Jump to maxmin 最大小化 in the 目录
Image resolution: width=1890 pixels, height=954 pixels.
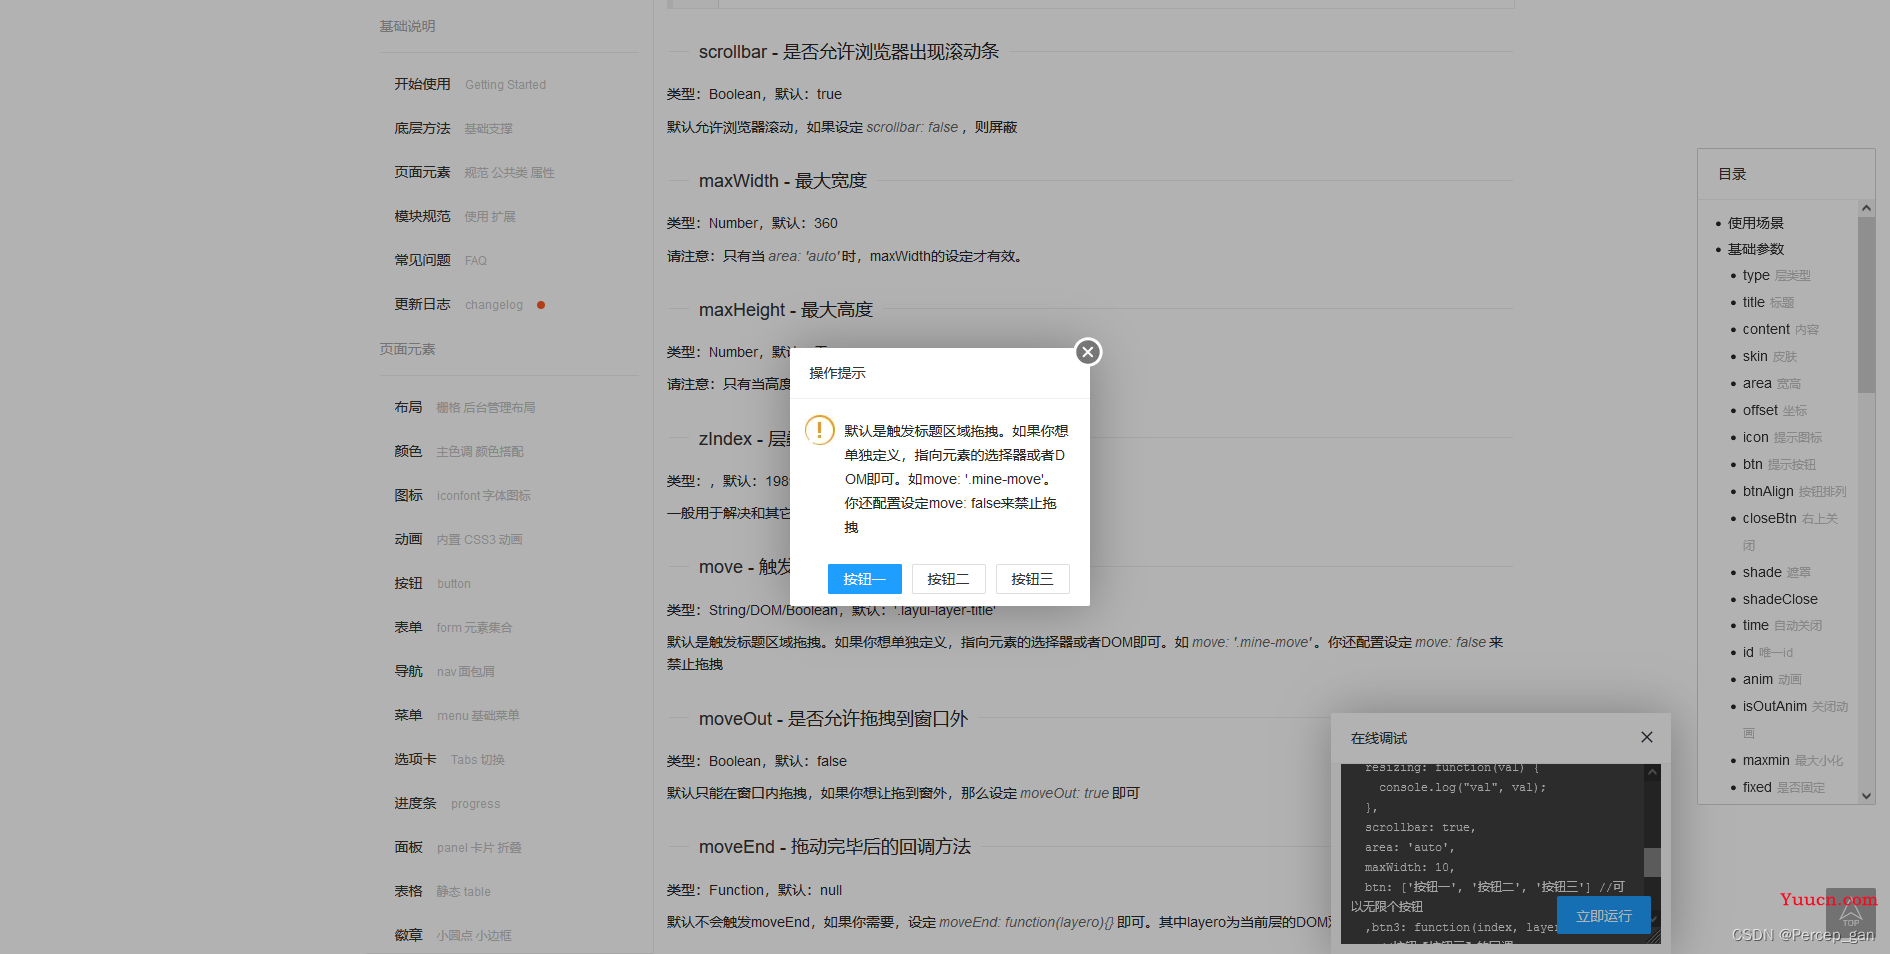point(1793,760)
